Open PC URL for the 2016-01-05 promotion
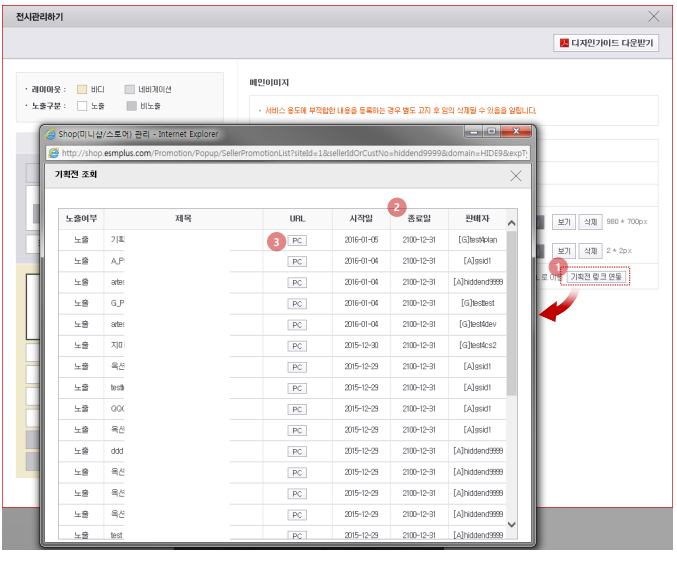Image resolution: width=677 pixels, height=580 pixels. (x=297, y=241)
